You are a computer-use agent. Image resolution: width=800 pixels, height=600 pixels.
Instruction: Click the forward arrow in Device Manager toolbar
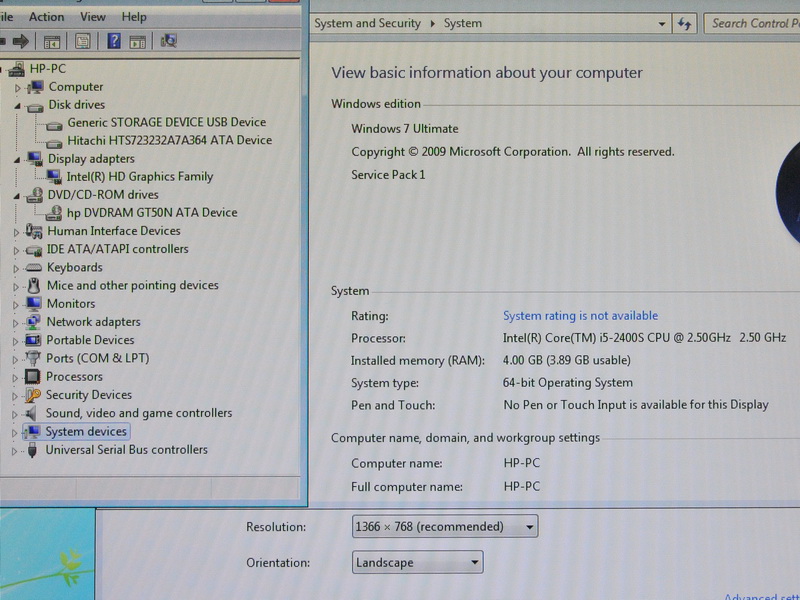pyautogui.click(x=20, y=41)
